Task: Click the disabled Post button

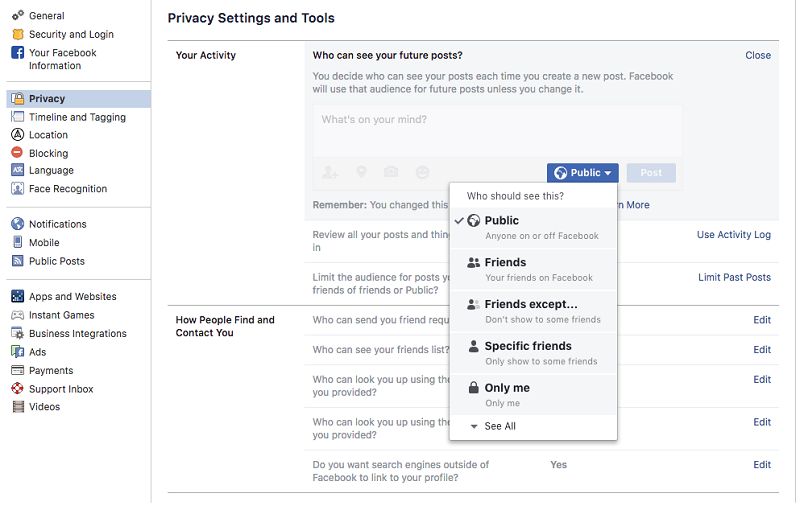Action: click(652, 173)
